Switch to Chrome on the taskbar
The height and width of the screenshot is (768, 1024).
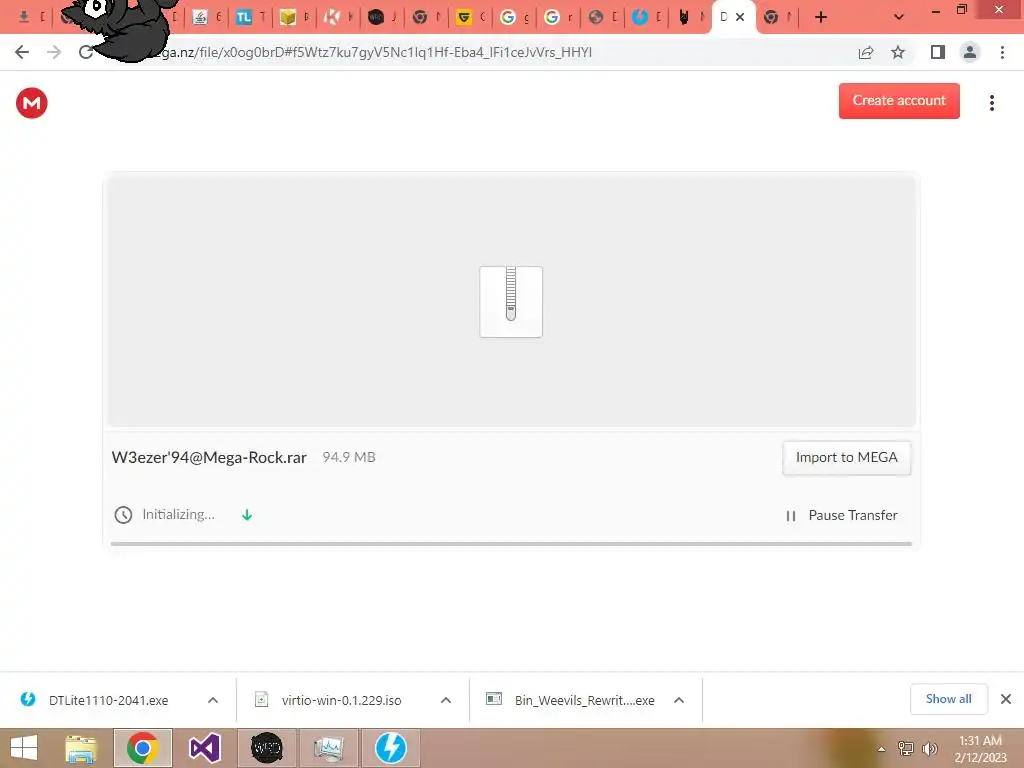(x=143, y=748)
